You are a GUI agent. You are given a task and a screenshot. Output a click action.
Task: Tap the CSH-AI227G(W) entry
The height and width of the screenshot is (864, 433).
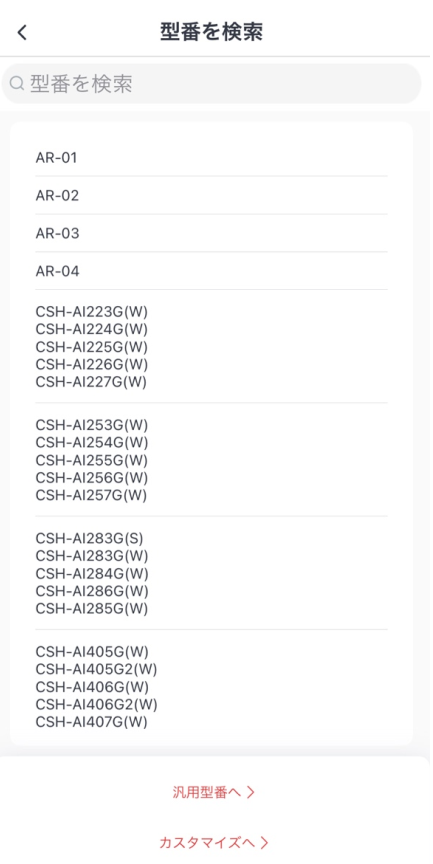91,382
